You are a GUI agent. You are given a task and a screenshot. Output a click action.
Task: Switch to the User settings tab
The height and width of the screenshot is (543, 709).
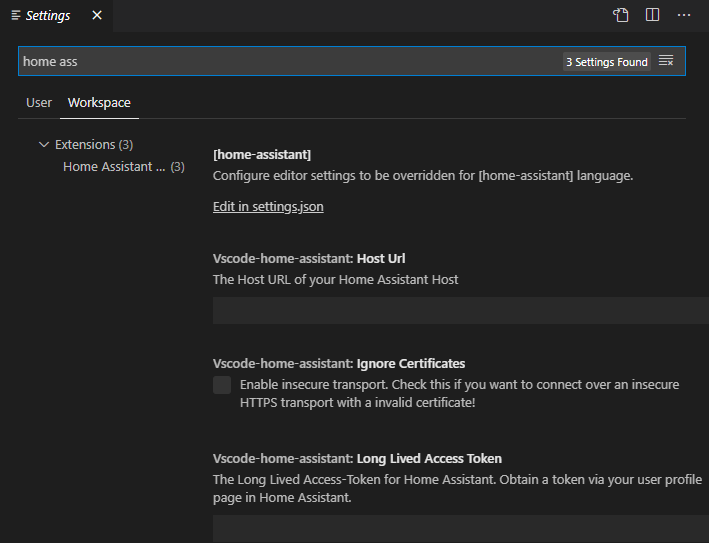point(39,103)
